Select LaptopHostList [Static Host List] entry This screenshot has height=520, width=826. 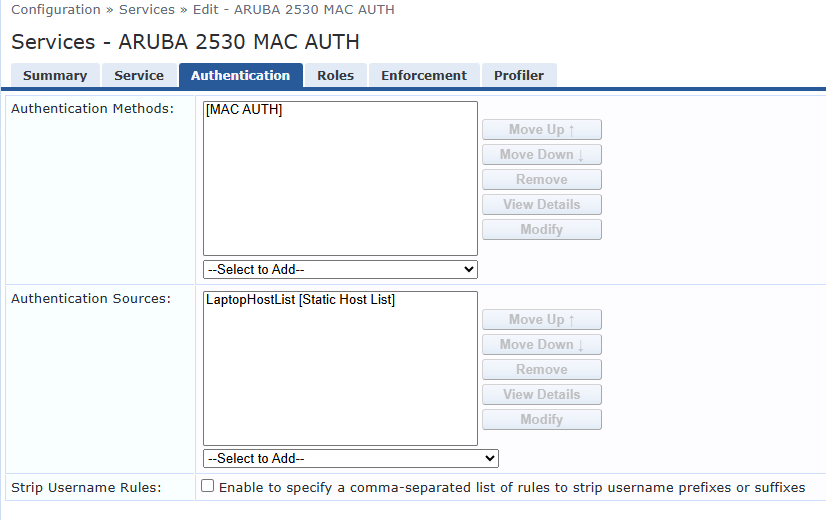coord(300,300)
